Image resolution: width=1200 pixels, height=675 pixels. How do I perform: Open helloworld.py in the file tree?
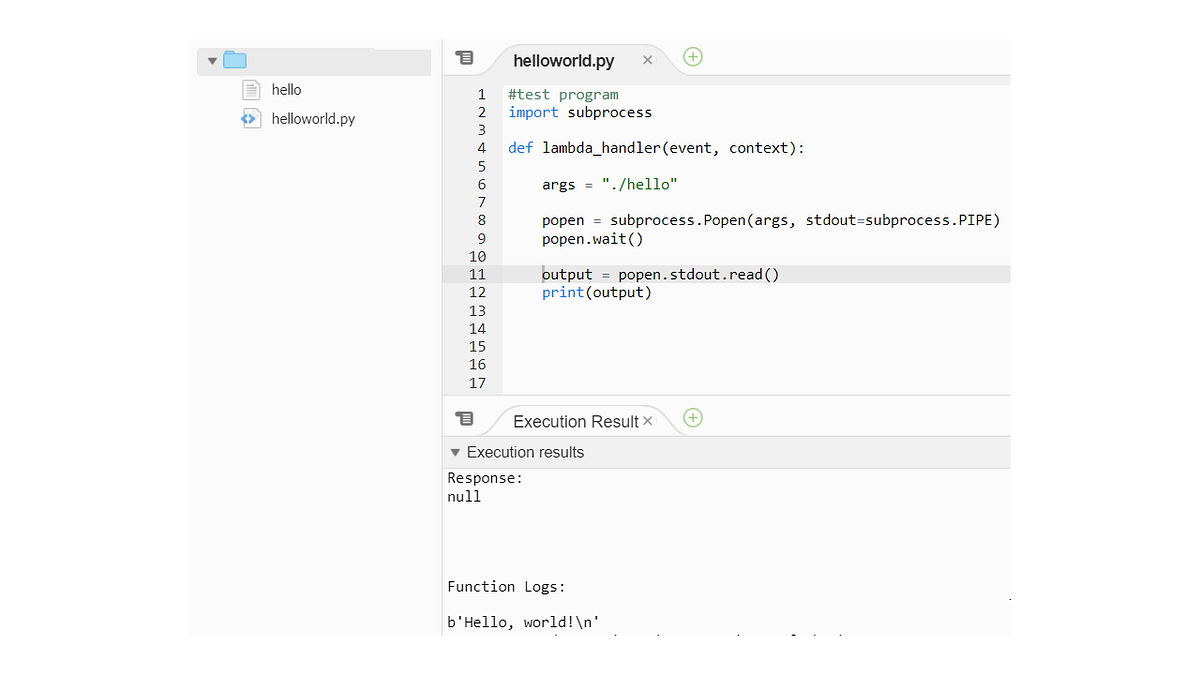[313, 119]
